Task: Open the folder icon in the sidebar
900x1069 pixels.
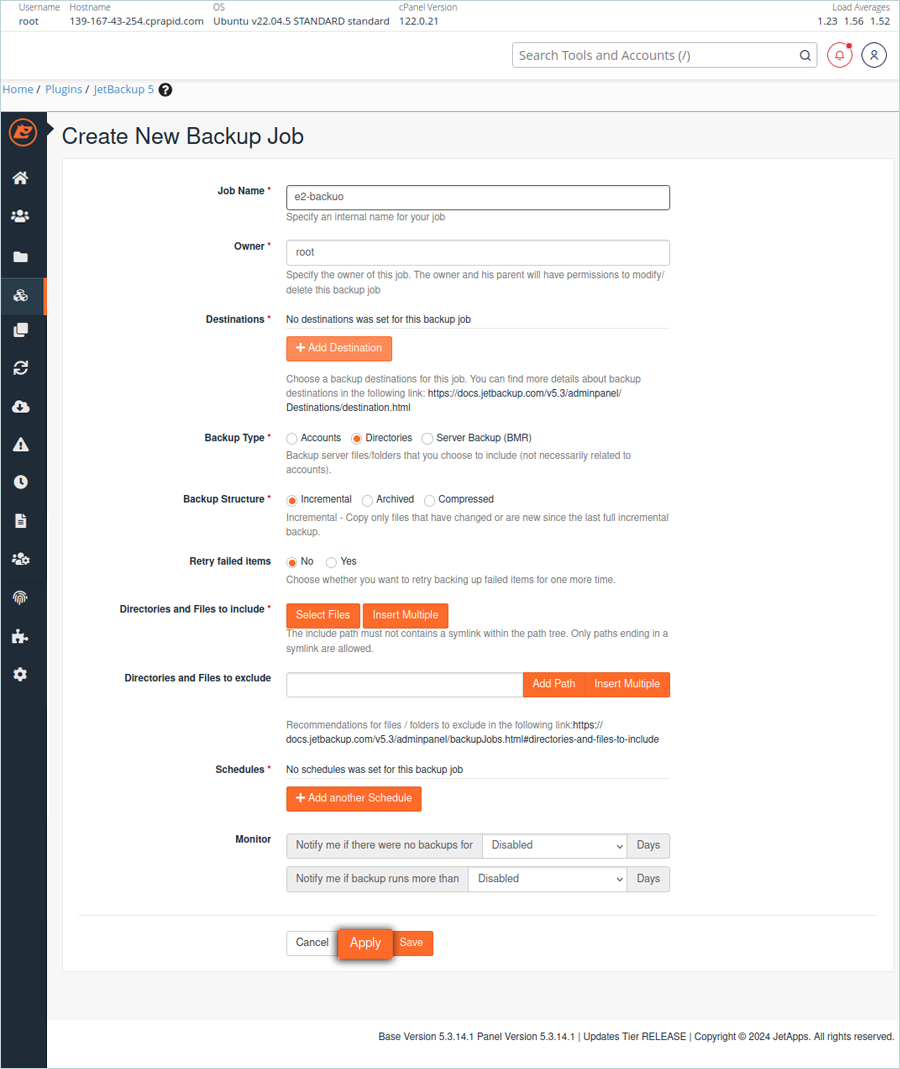Action: (x=20, y=257)
